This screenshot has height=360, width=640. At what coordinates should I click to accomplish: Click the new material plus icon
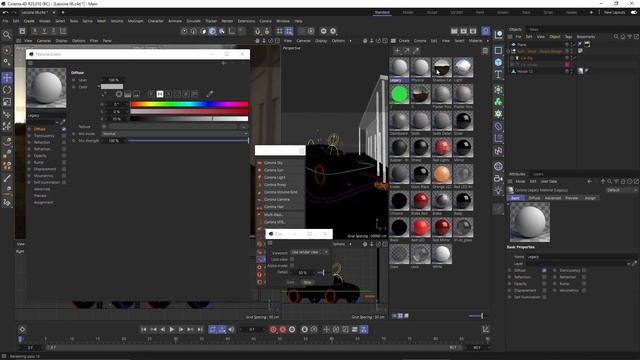click(x=397, y=51)
